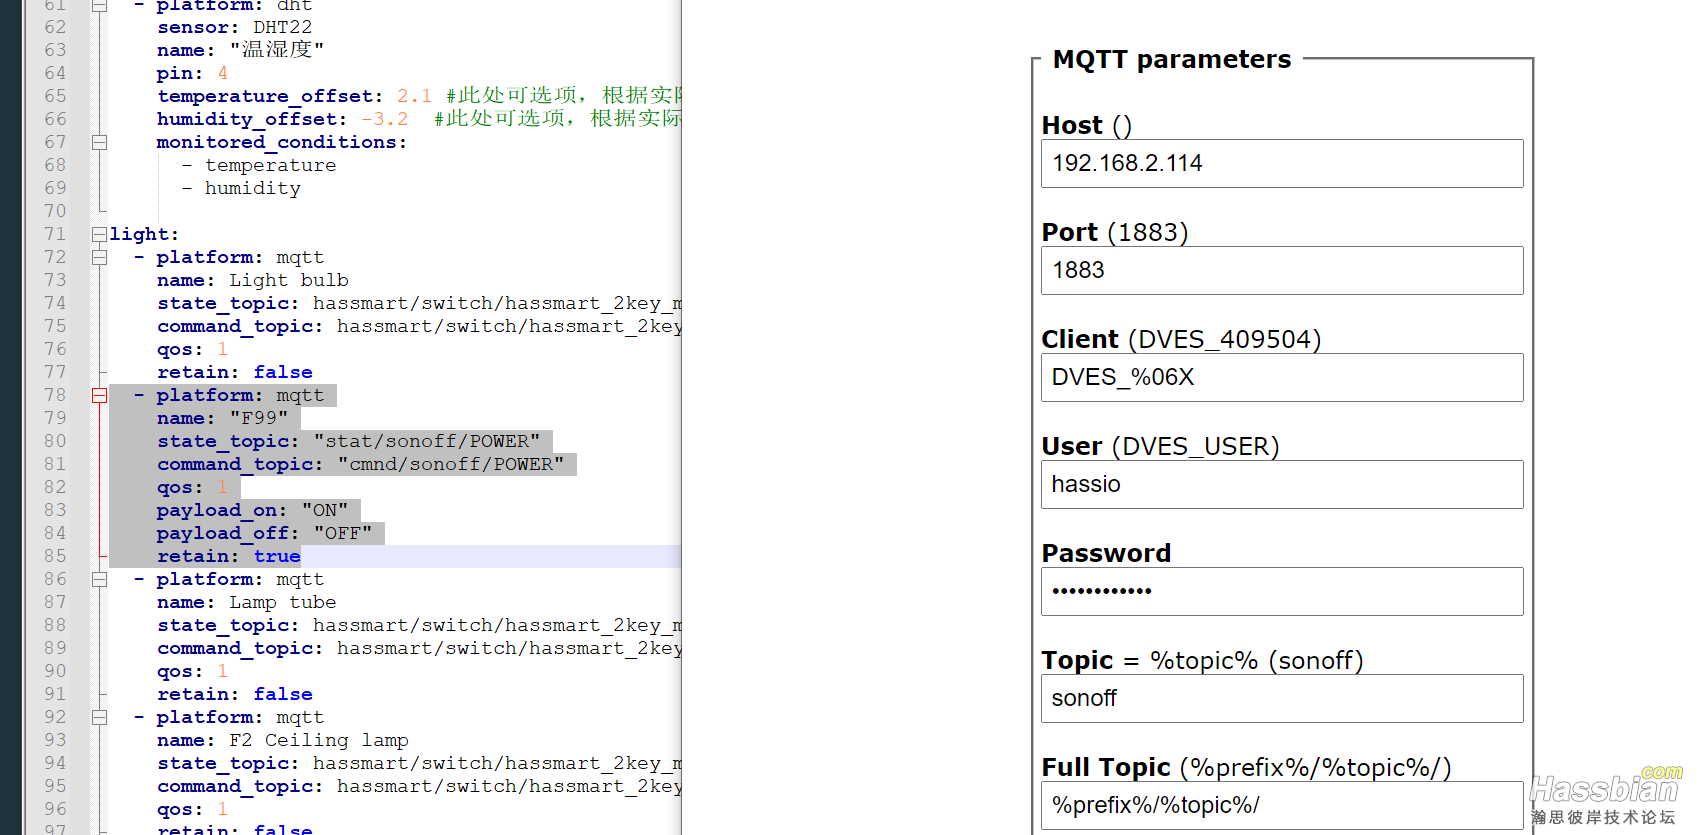Click line number 78 in the gutter
The image size is (1704, 835).
(55, 395)
